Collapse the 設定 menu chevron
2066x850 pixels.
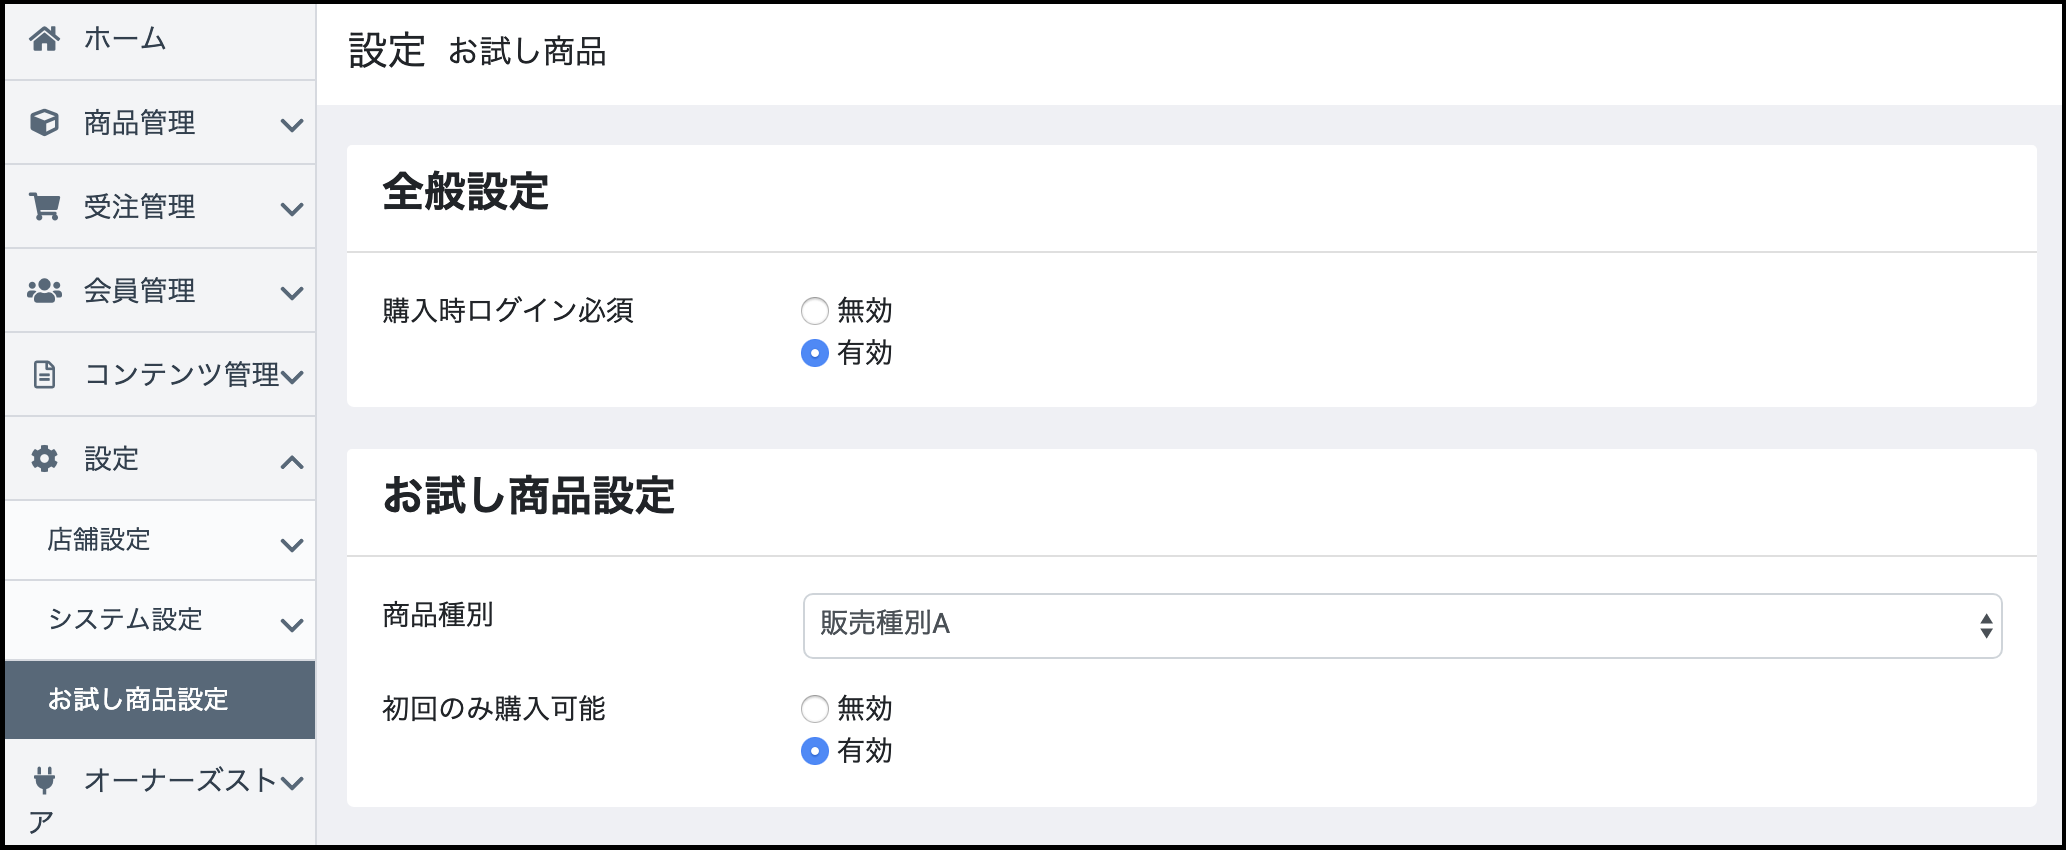tap(291, 461)
